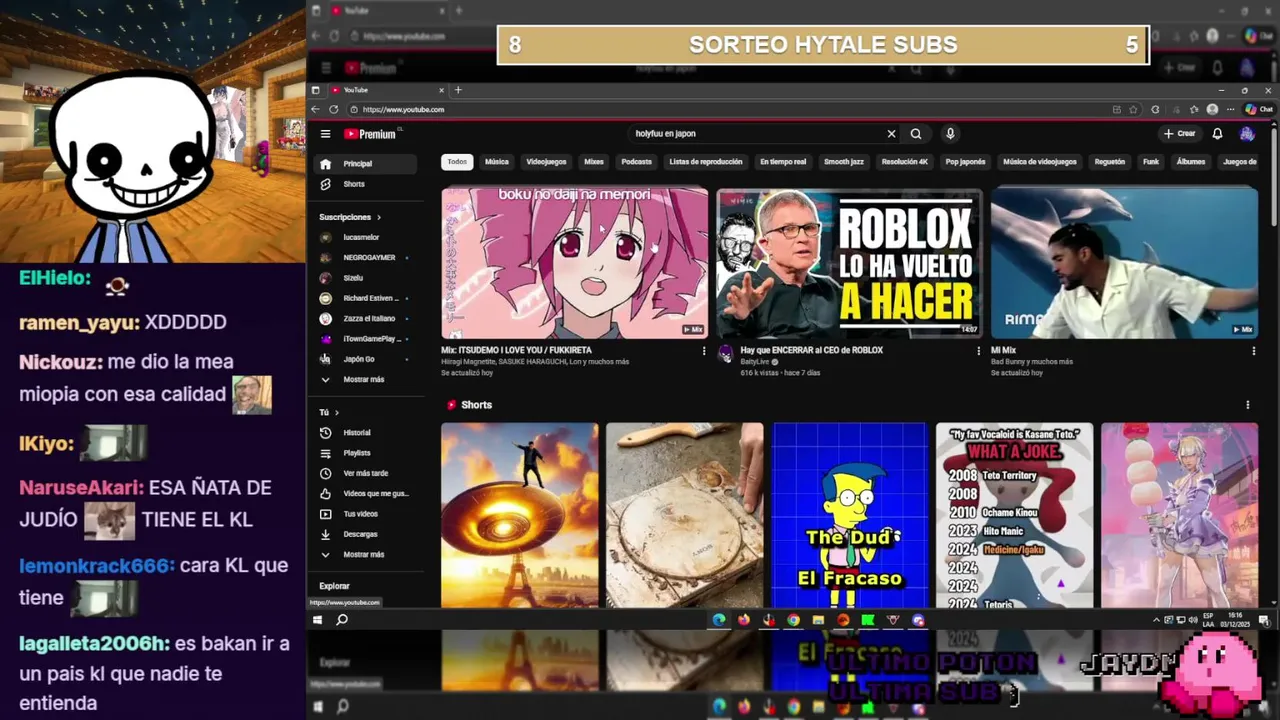Screen dimensions: 1280x720
Task: Select the Podcasts filter chip
Action: (636, 162)
